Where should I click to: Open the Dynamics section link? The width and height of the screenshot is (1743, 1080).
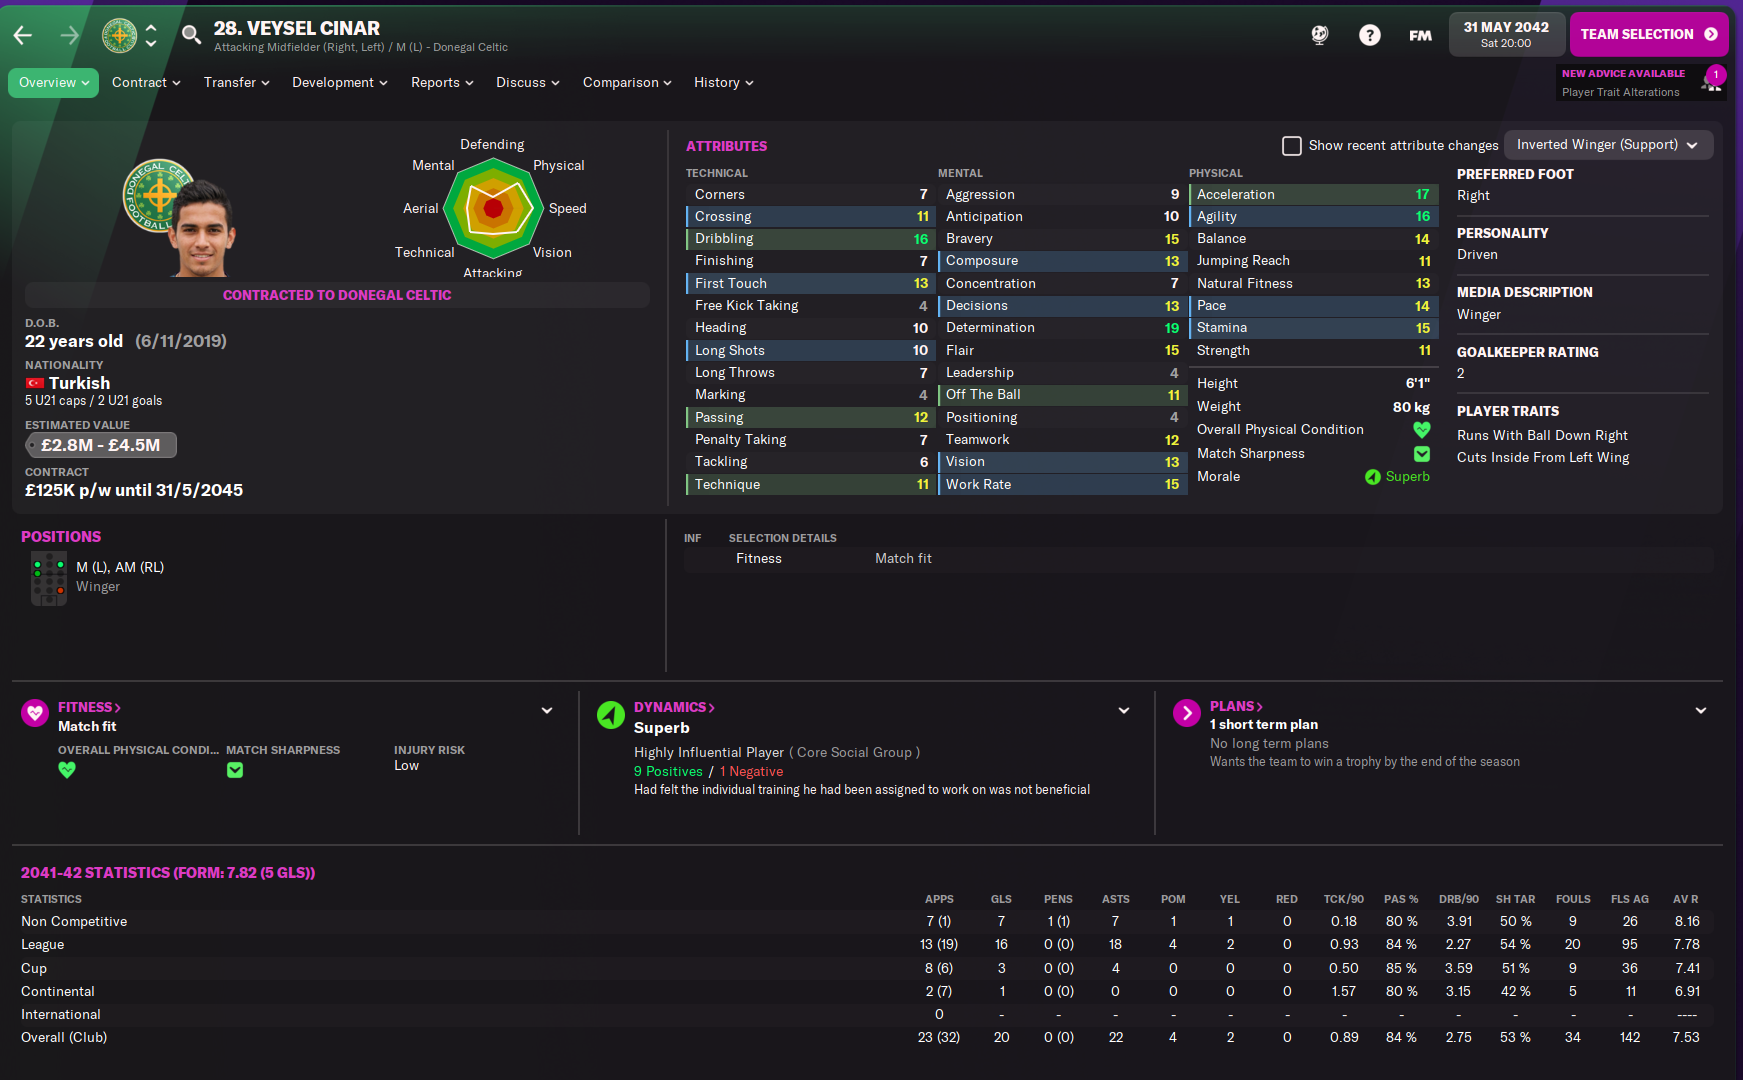(x=674, y=707)
